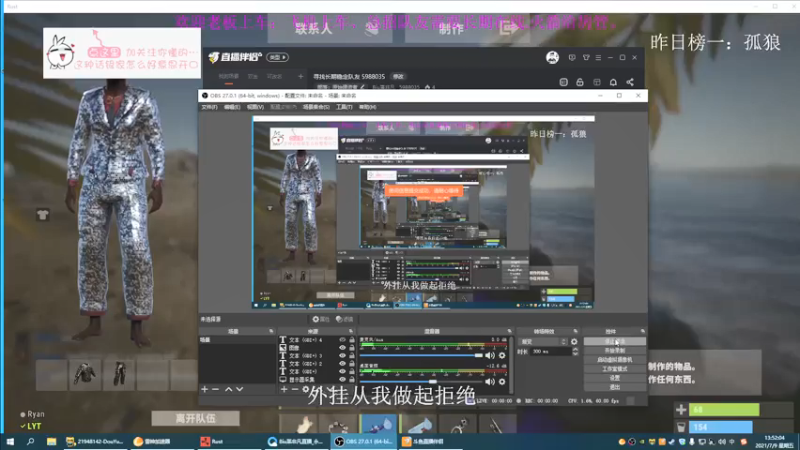The height and width of the screenshot is (450, 800).
Task: Click 退出 button in OBS controls
Action: [x=615, y=387]
